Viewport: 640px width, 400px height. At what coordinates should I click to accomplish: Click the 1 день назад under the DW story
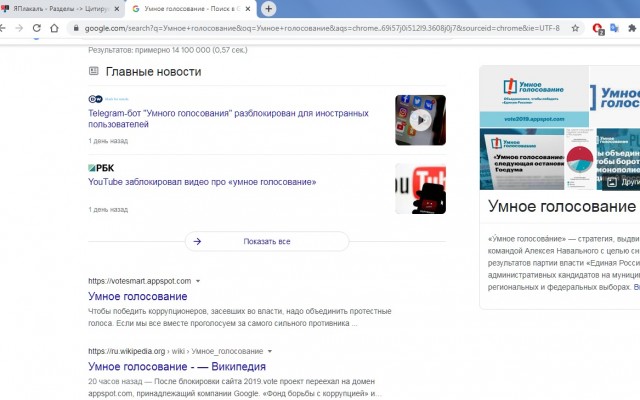(108, 141)
